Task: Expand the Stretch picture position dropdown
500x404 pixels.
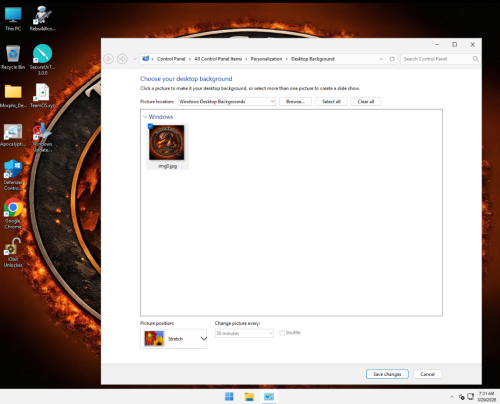Action: click(173, 339)
